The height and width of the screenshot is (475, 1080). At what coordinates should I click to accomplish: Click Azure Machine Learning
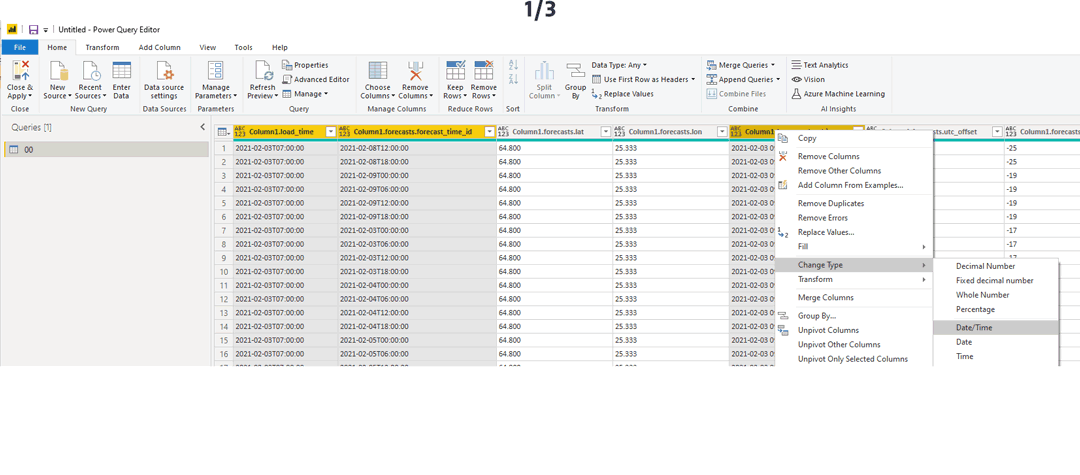click(x=838, y=94)
